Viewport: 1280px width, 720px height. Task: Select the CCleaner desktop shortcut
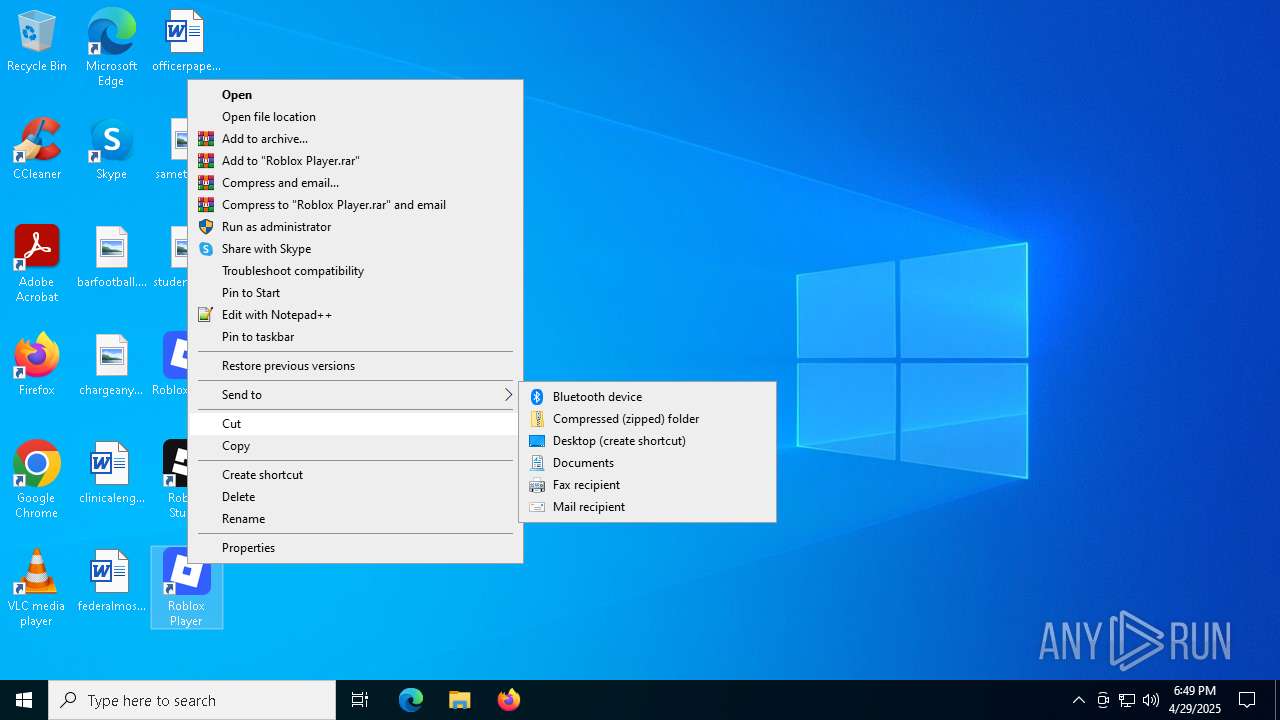coord(37,150)
